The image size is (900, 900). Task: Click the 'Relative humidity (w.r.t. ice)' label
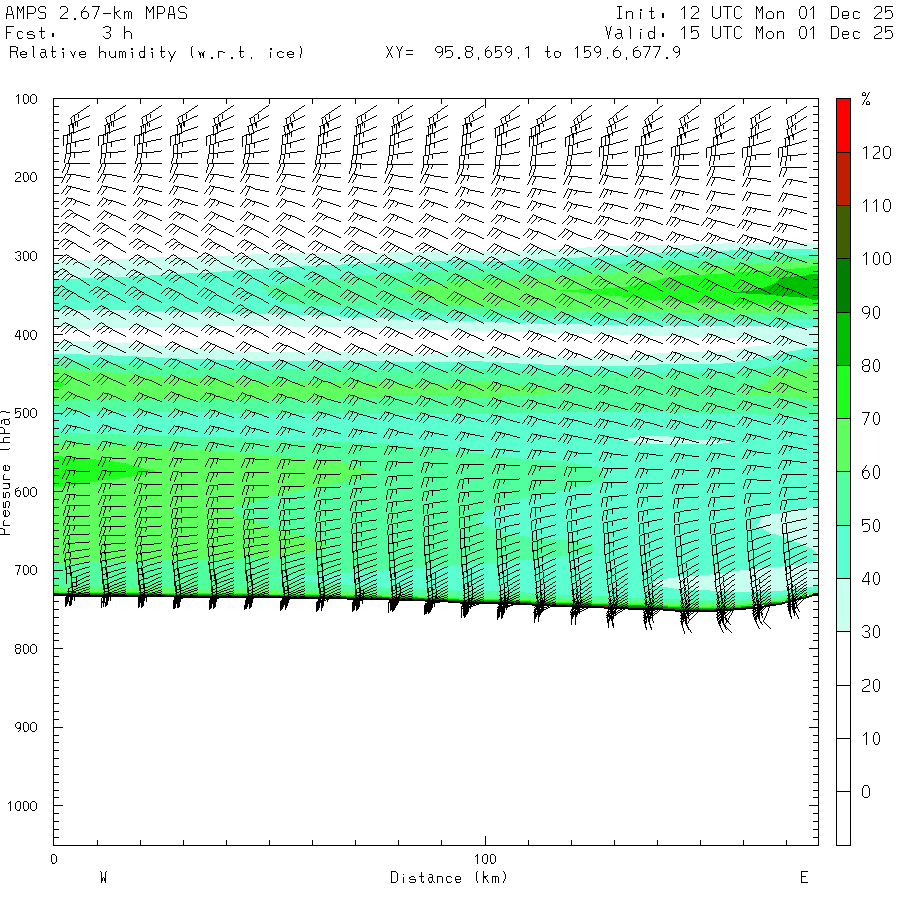(x=157, y=52)
